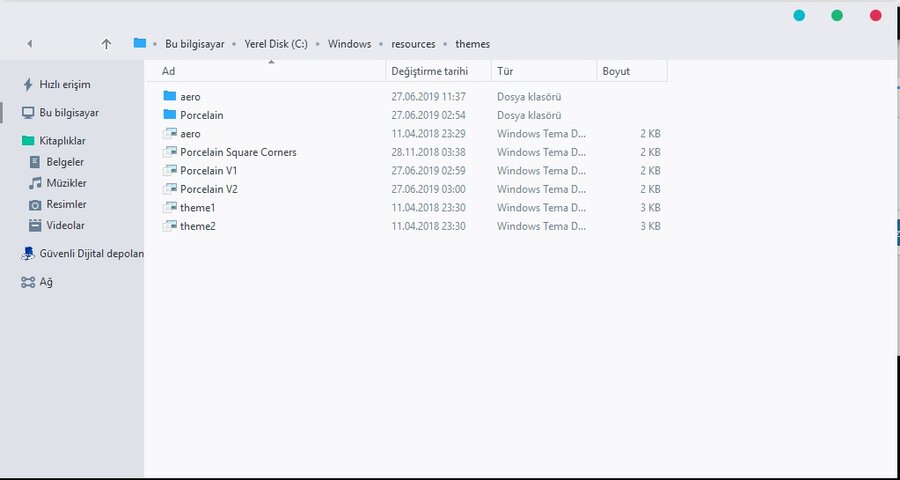900x480 pixels.
Task: Open Güvenli Dijital depolama item
Action: 91,253
